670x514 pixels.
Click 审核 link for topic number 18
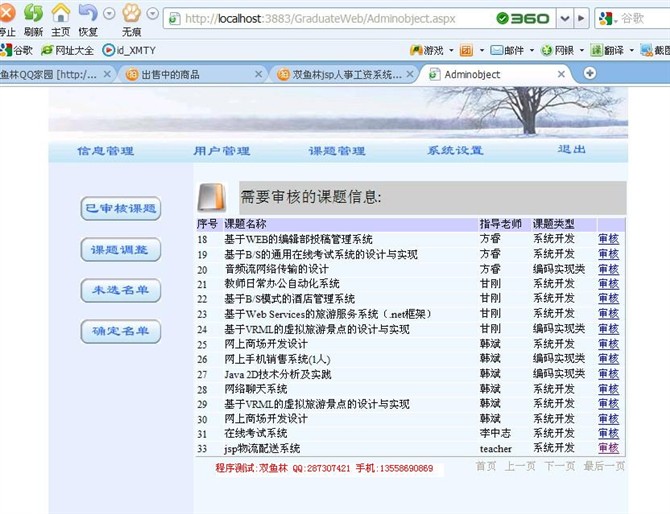[x=608, y=239]
